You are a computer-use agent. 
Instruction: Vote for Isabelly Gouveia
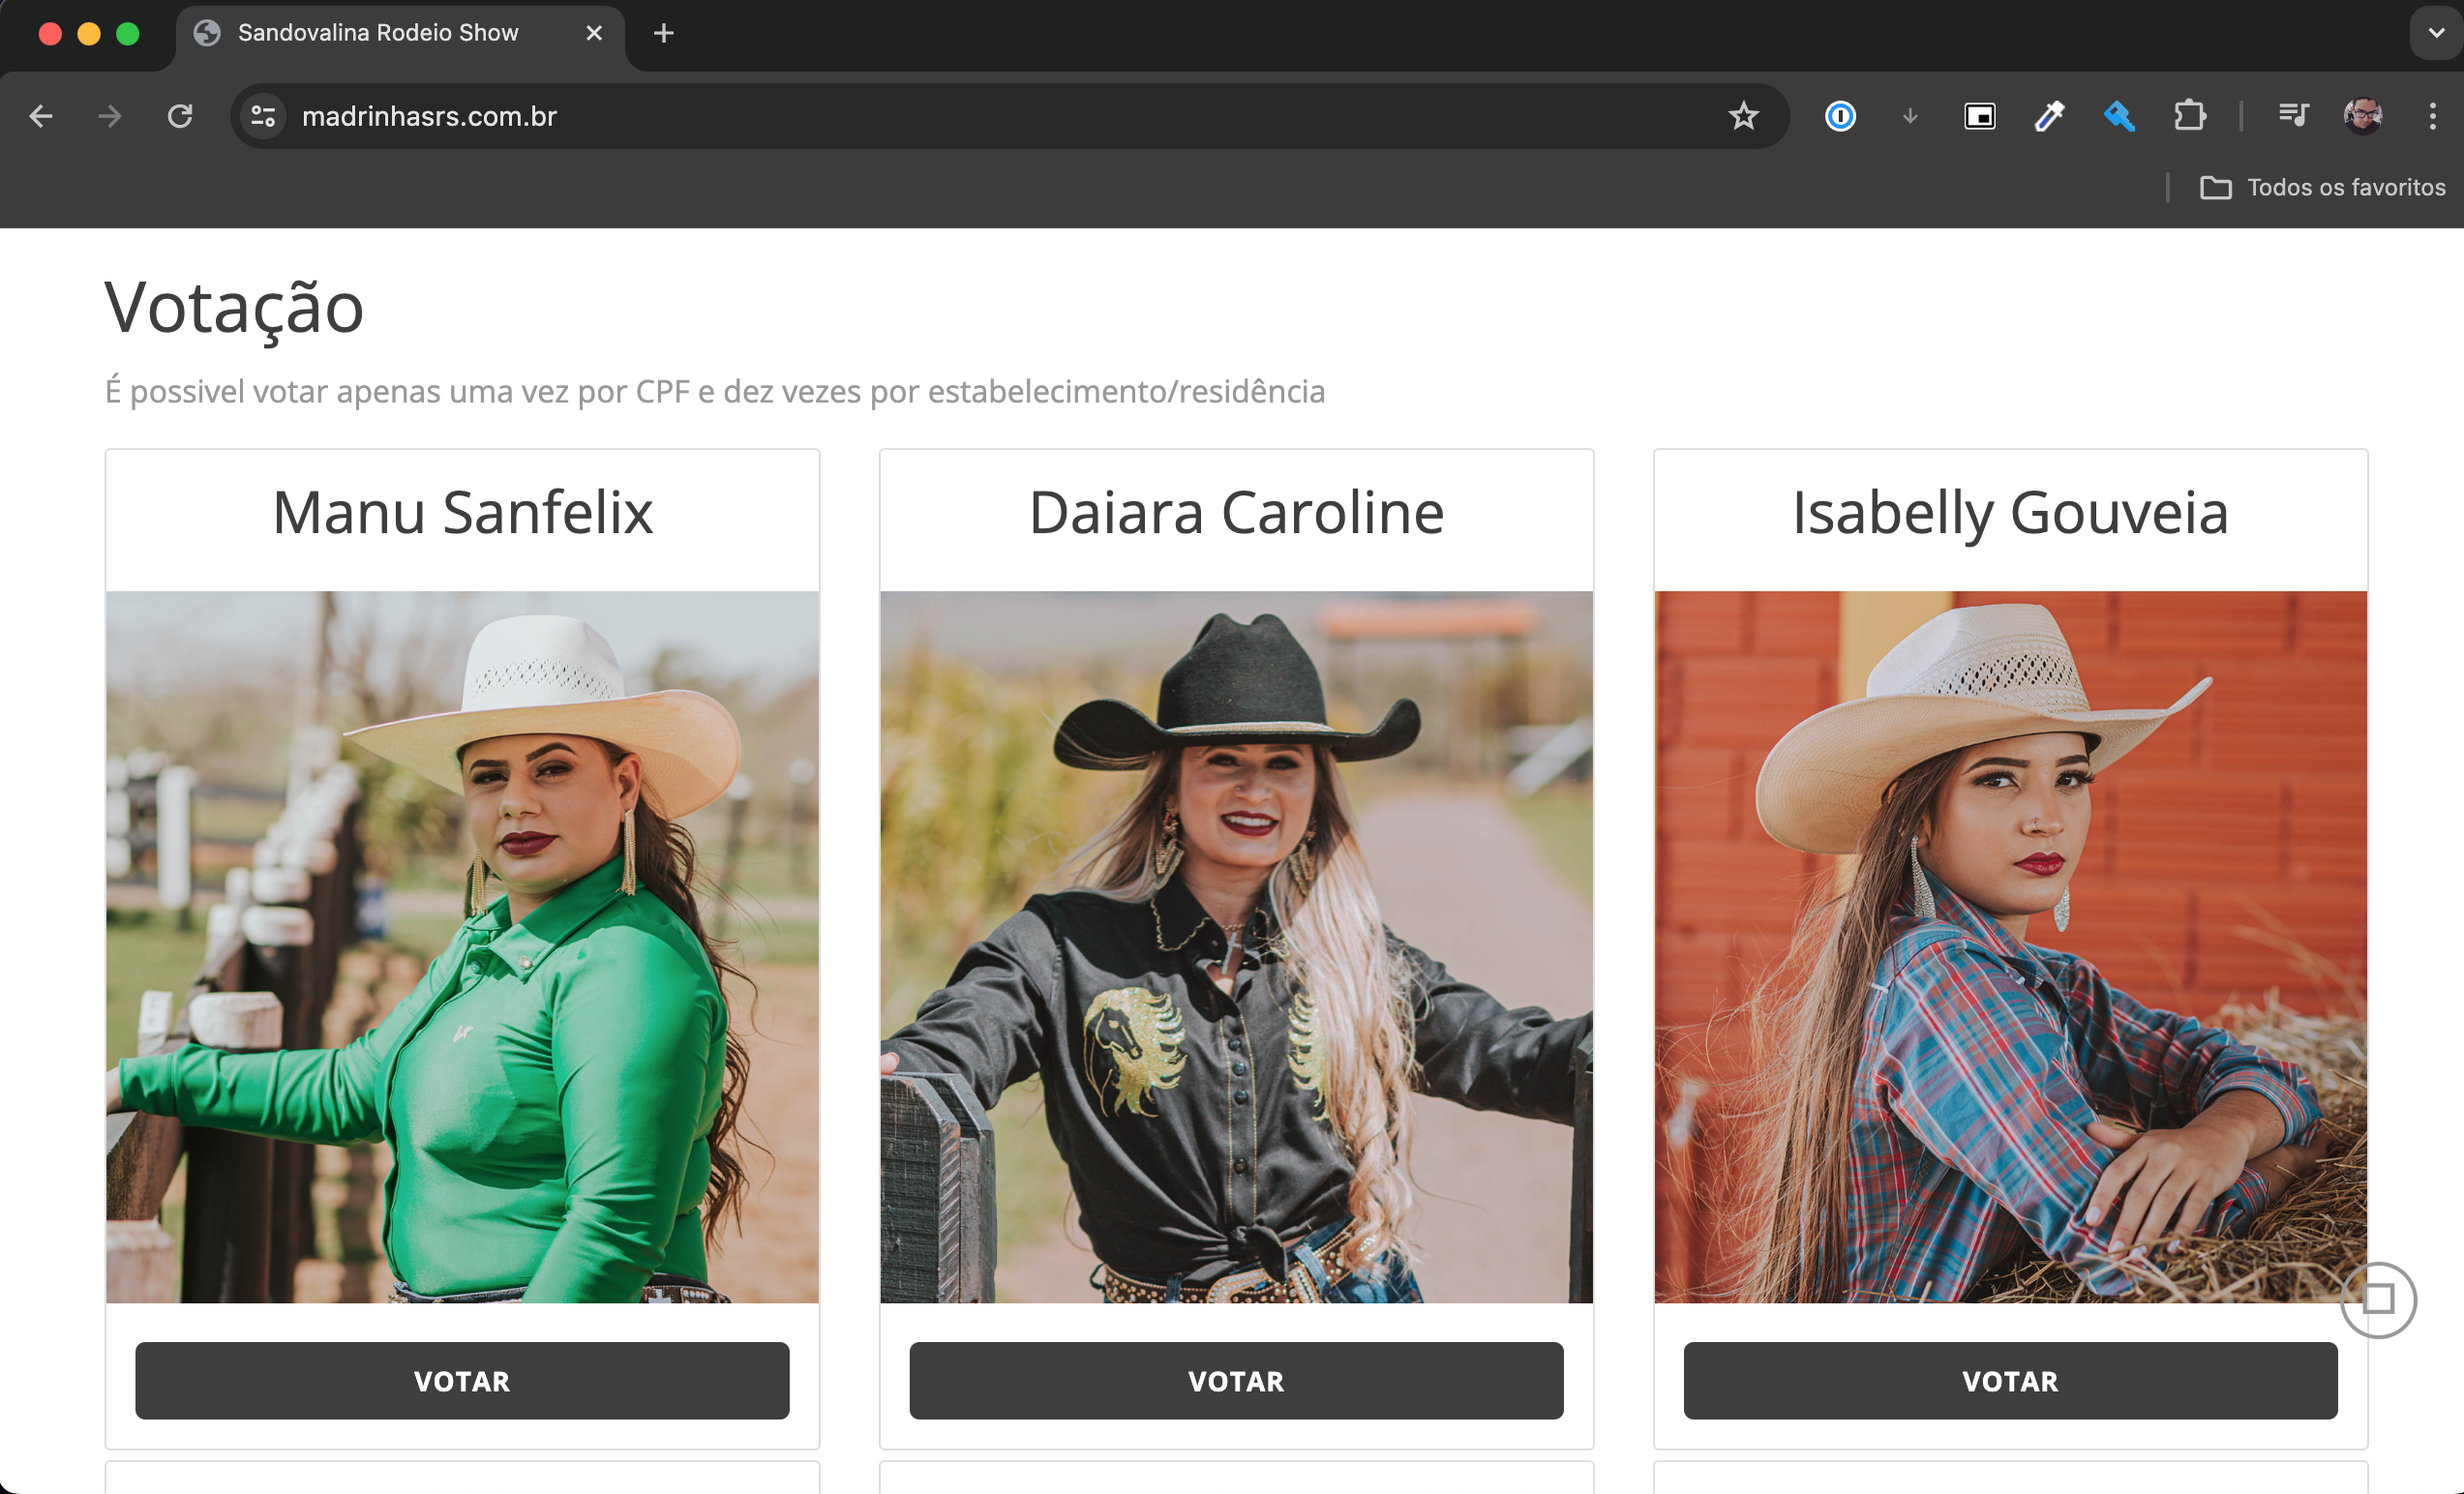point(2010,1380)
